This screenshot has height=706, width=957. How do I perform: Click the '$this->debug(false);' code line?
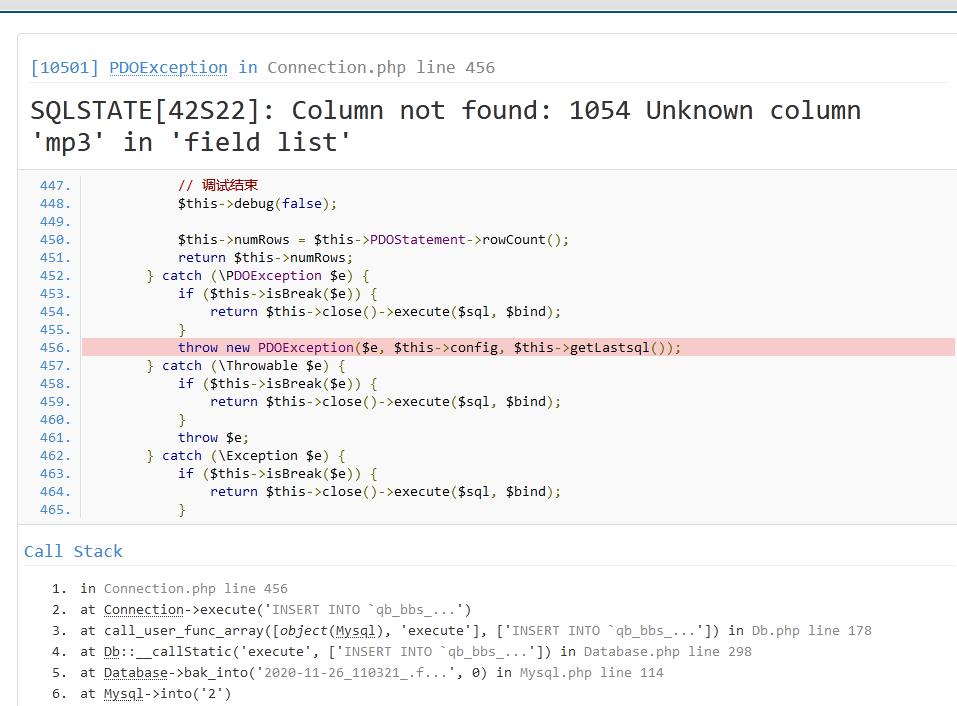[257, 203]
